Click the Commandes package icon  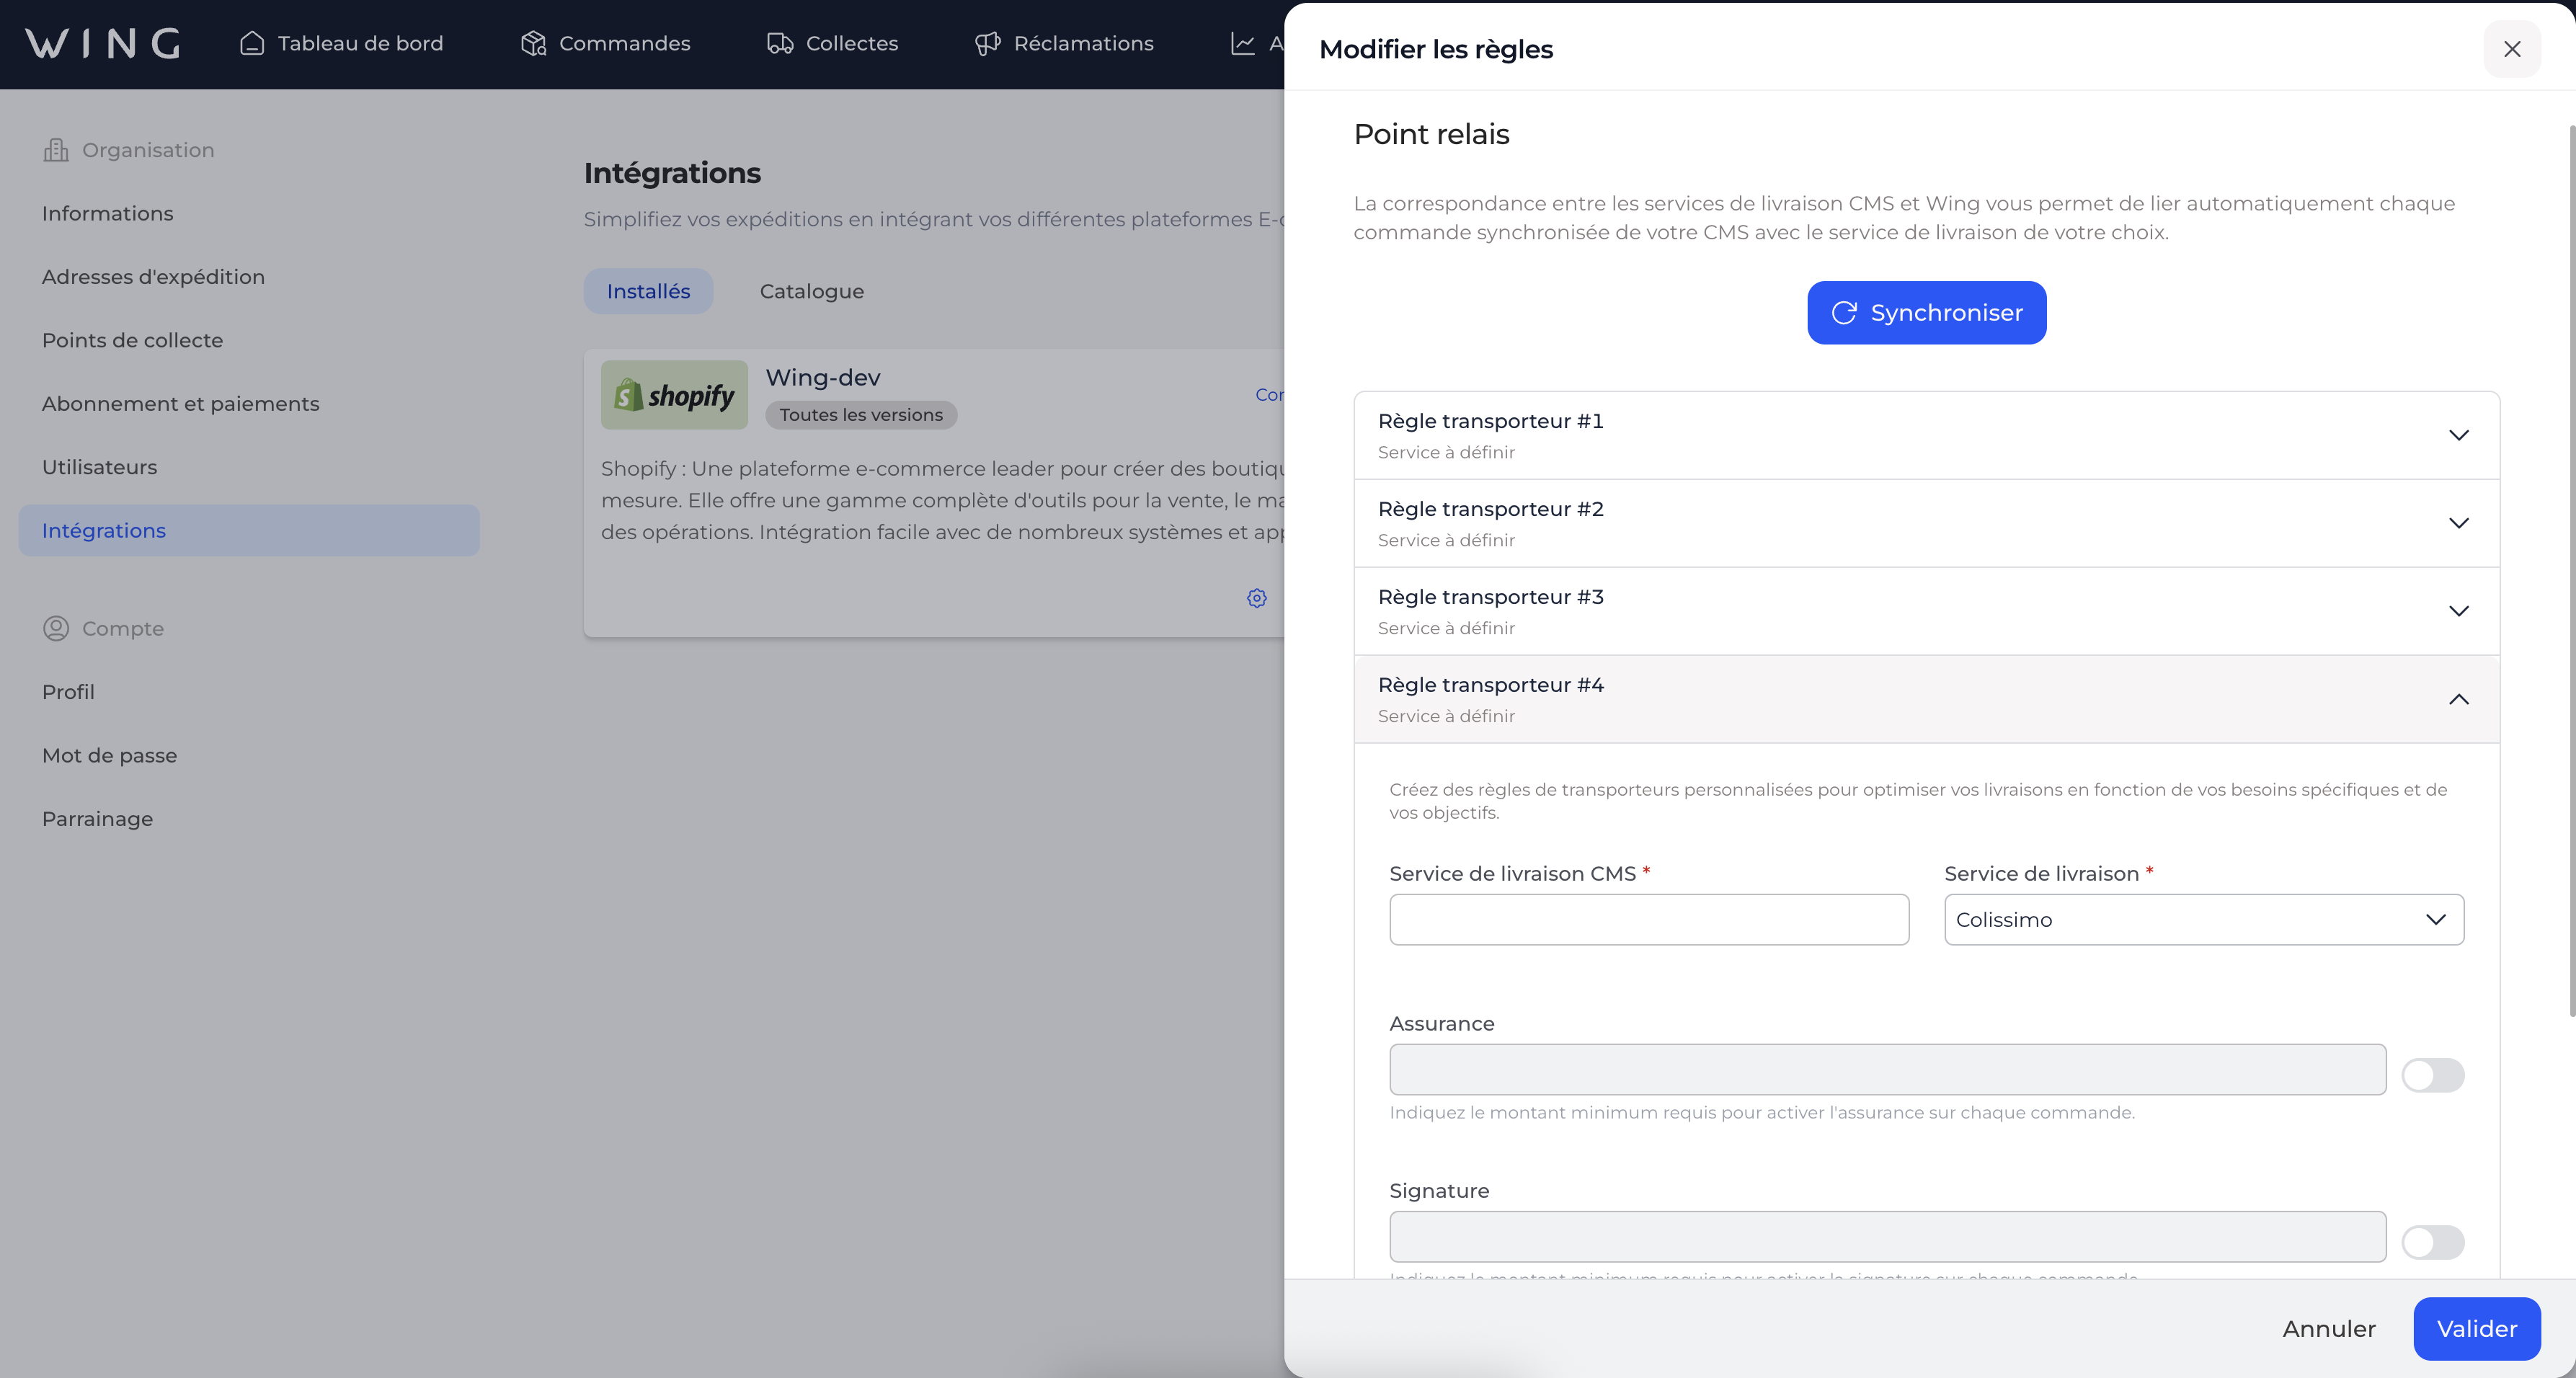point(533,43)
